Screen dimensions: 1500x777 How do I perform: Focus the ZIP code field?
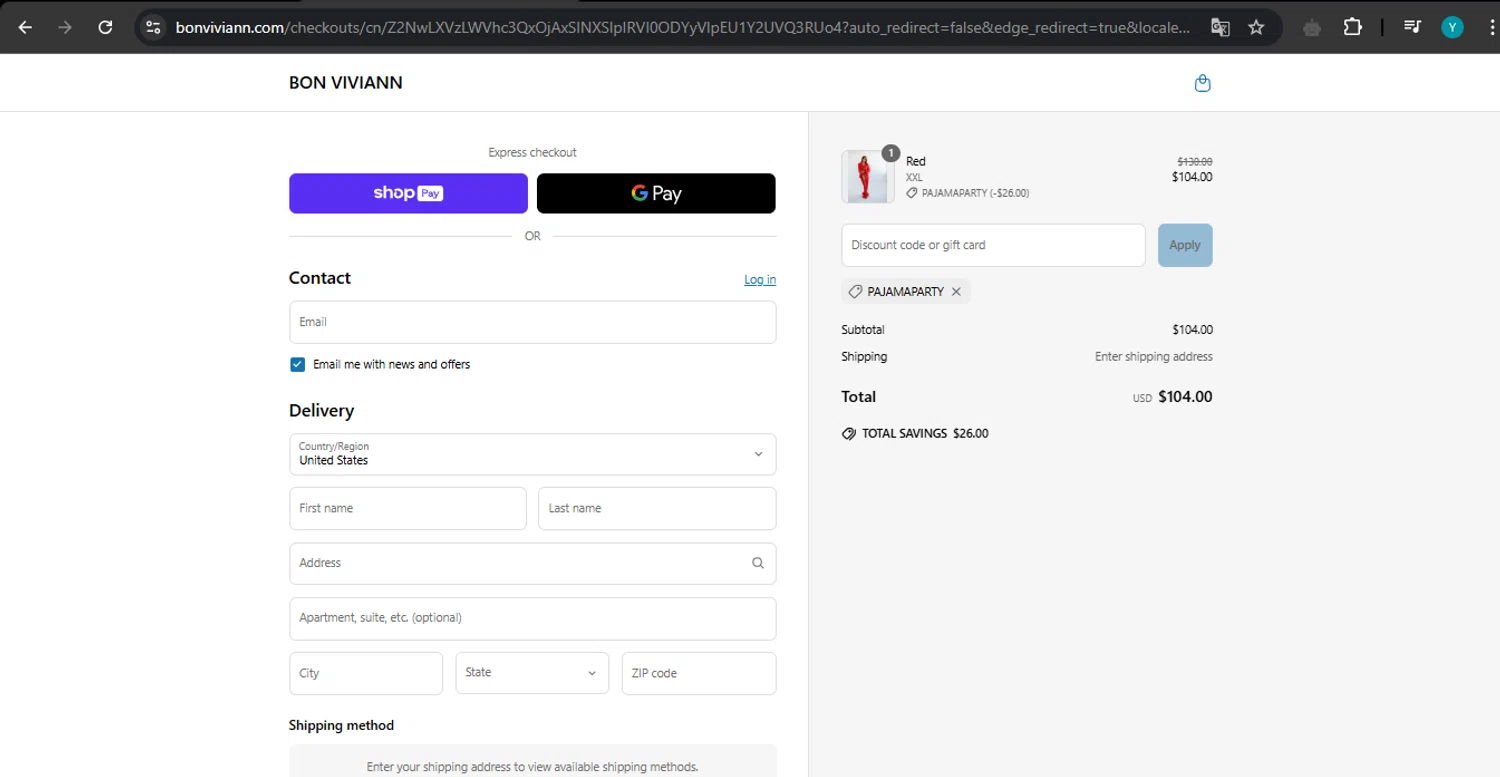699,673
